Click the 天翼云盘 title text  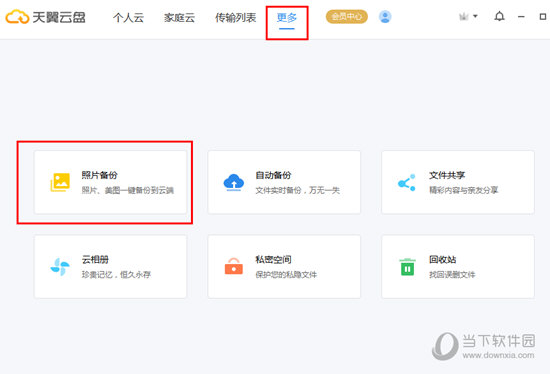[x=59, y=17]
